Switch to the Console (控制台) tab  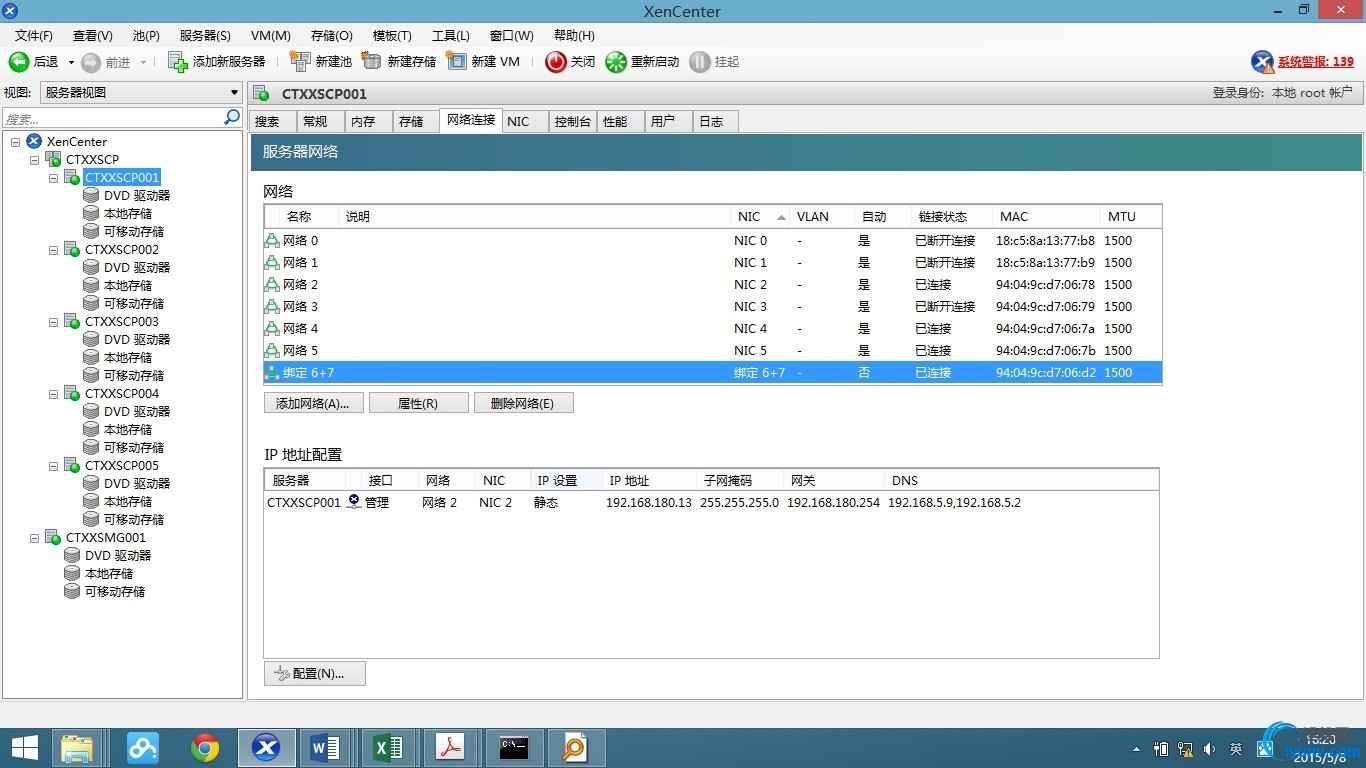[572, 121]
